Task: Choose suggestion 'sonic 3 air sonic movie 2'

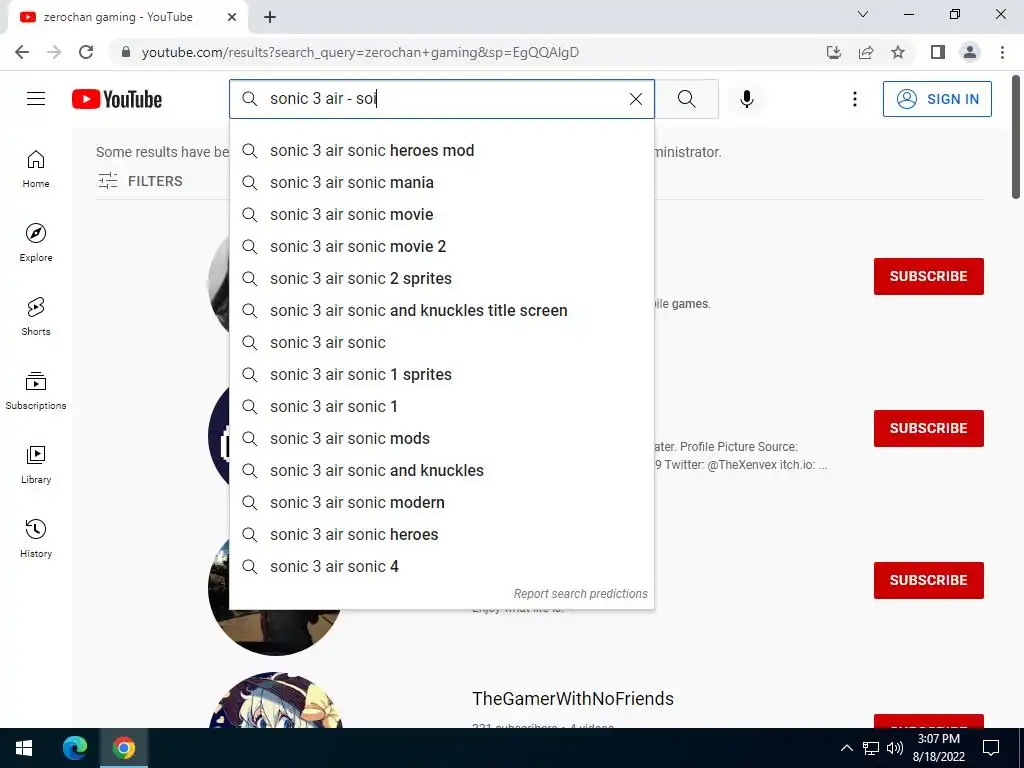Action: [x=441, y=246]
